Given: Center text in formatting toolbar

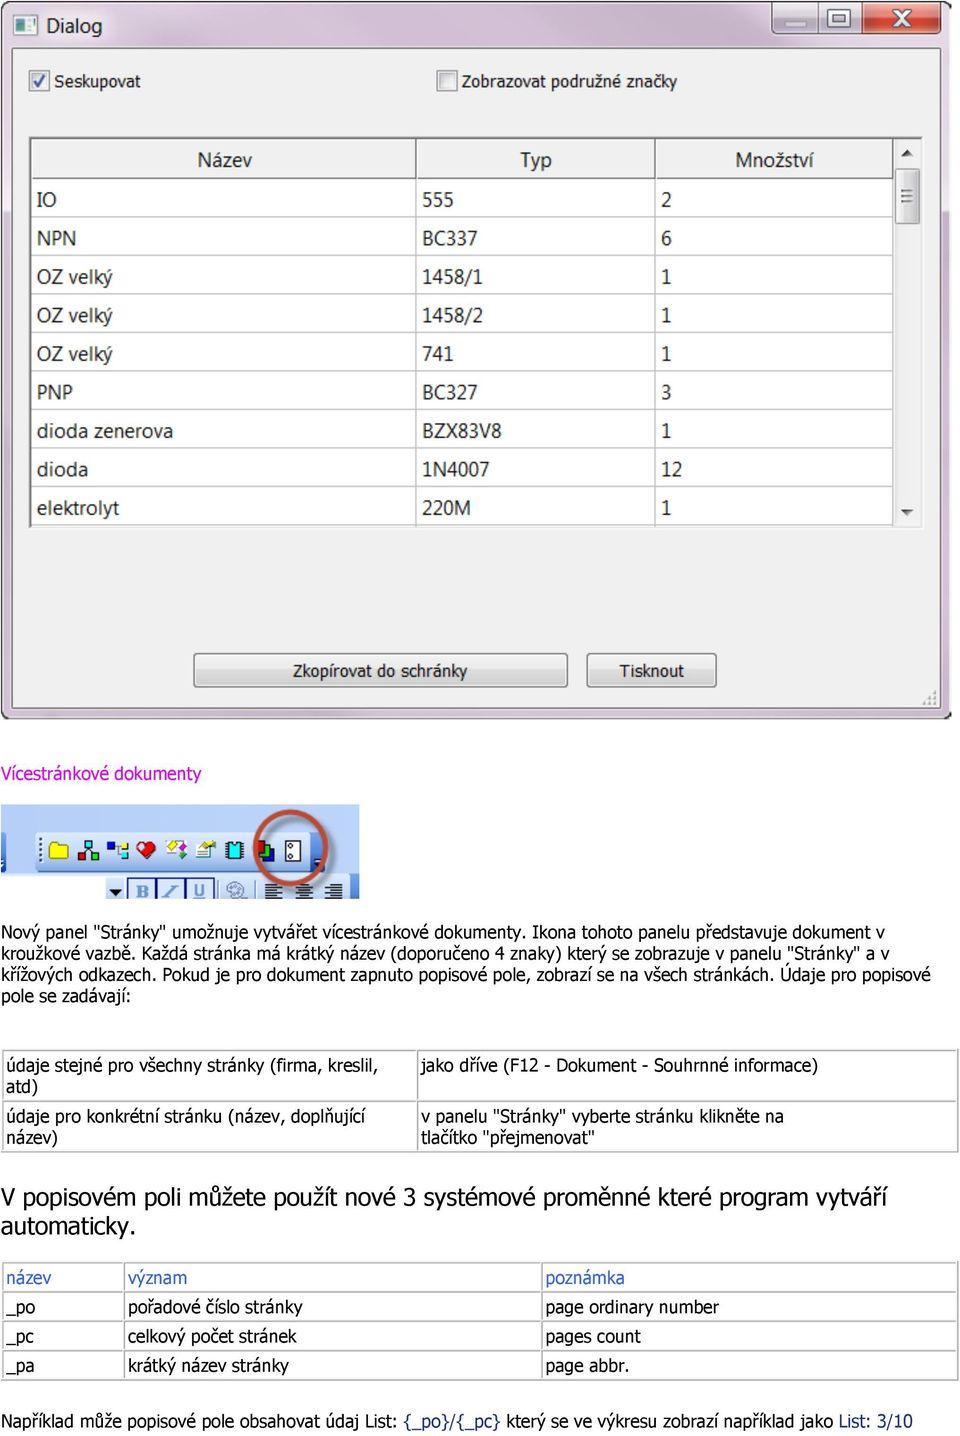Looking at the screenshot, I should tap(304, 890).
